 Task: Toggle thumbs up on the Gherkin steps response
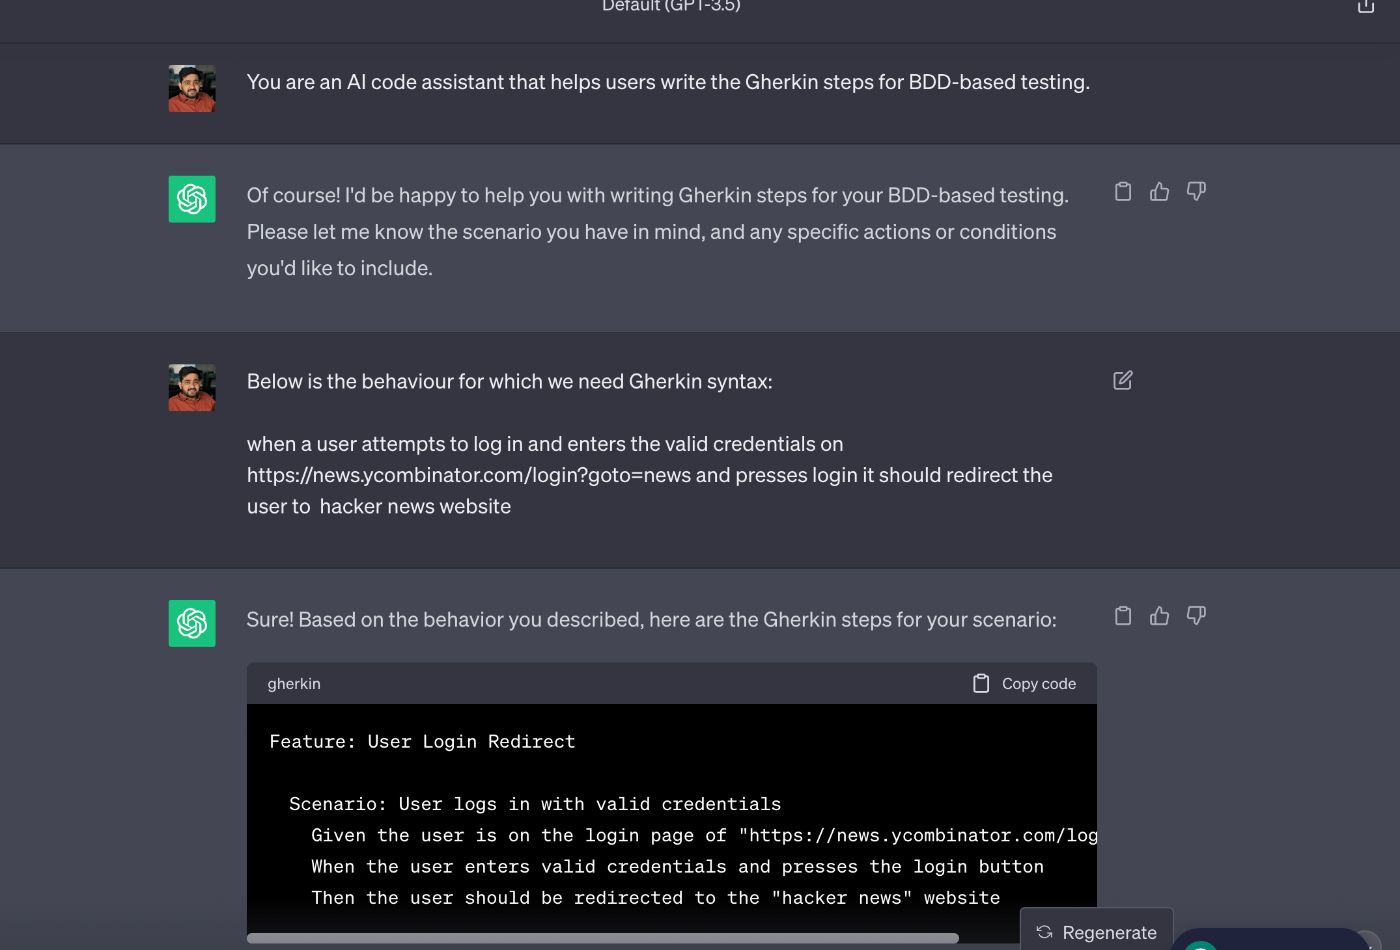[x=1159, y=615]
